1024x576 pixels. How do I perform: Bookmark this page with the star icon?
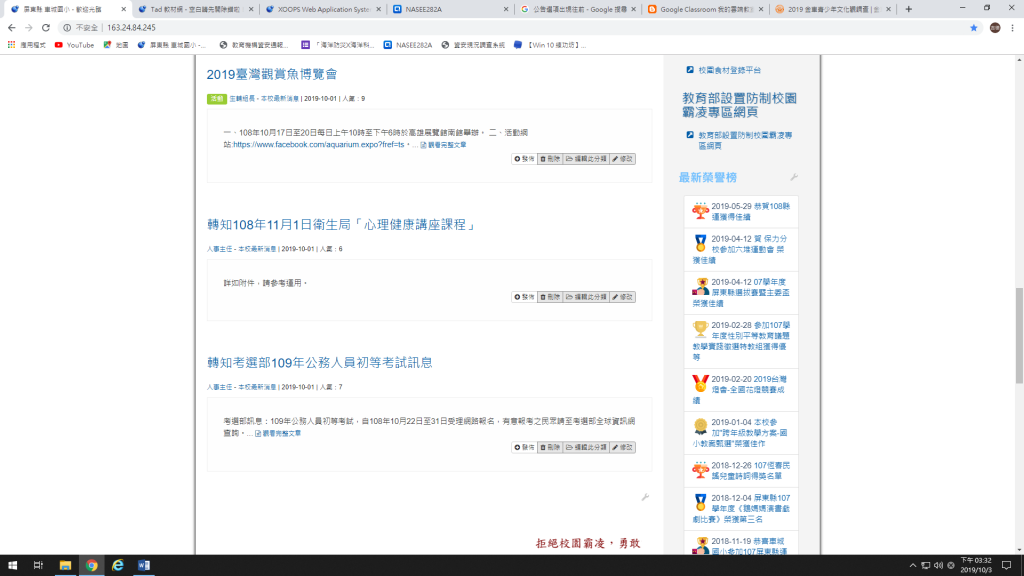974,28
